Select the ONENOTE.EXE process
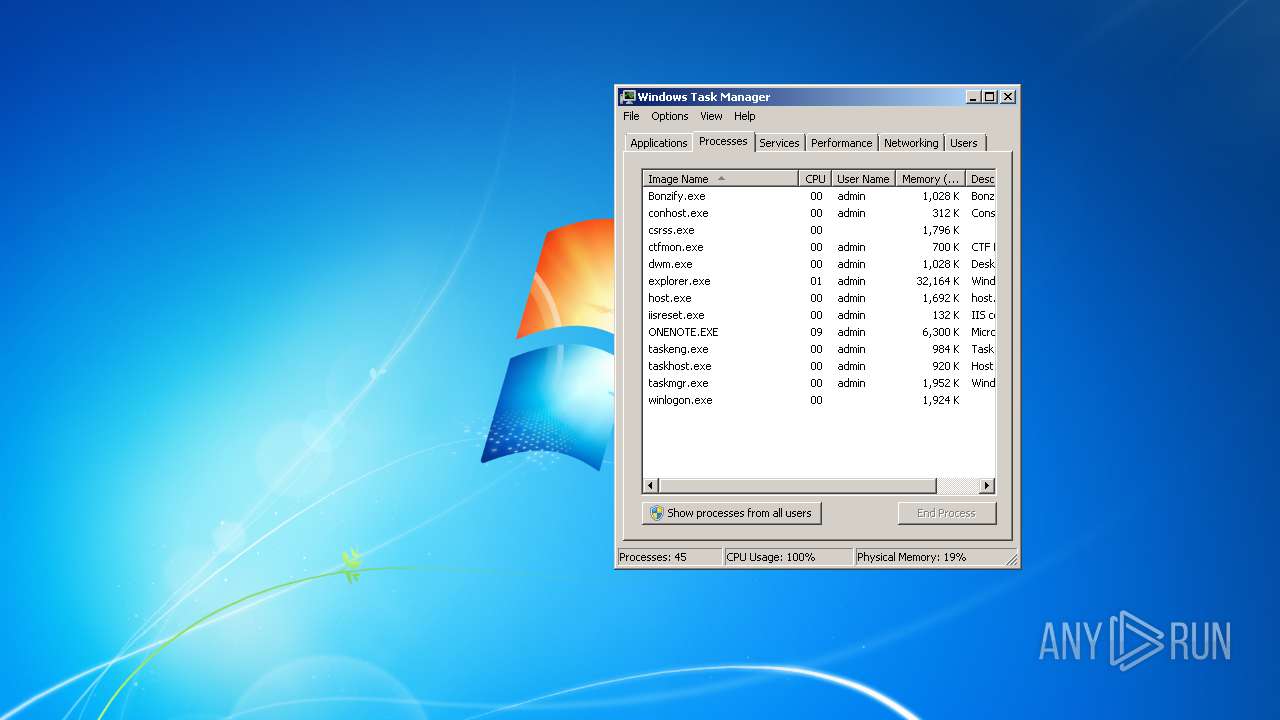 pos(819,332)
